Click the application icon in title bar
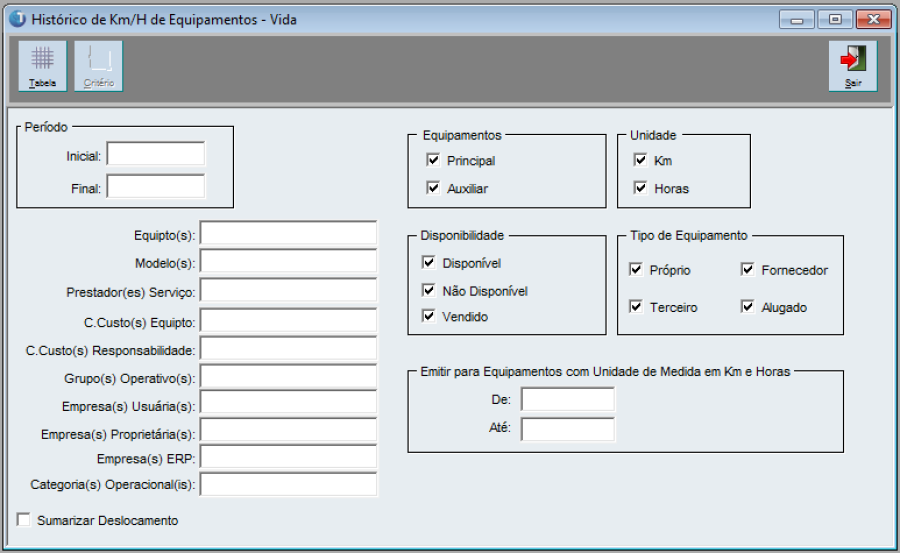Viewport: 900px width, 553px height. pyautogui.click(x=17, y=19)
